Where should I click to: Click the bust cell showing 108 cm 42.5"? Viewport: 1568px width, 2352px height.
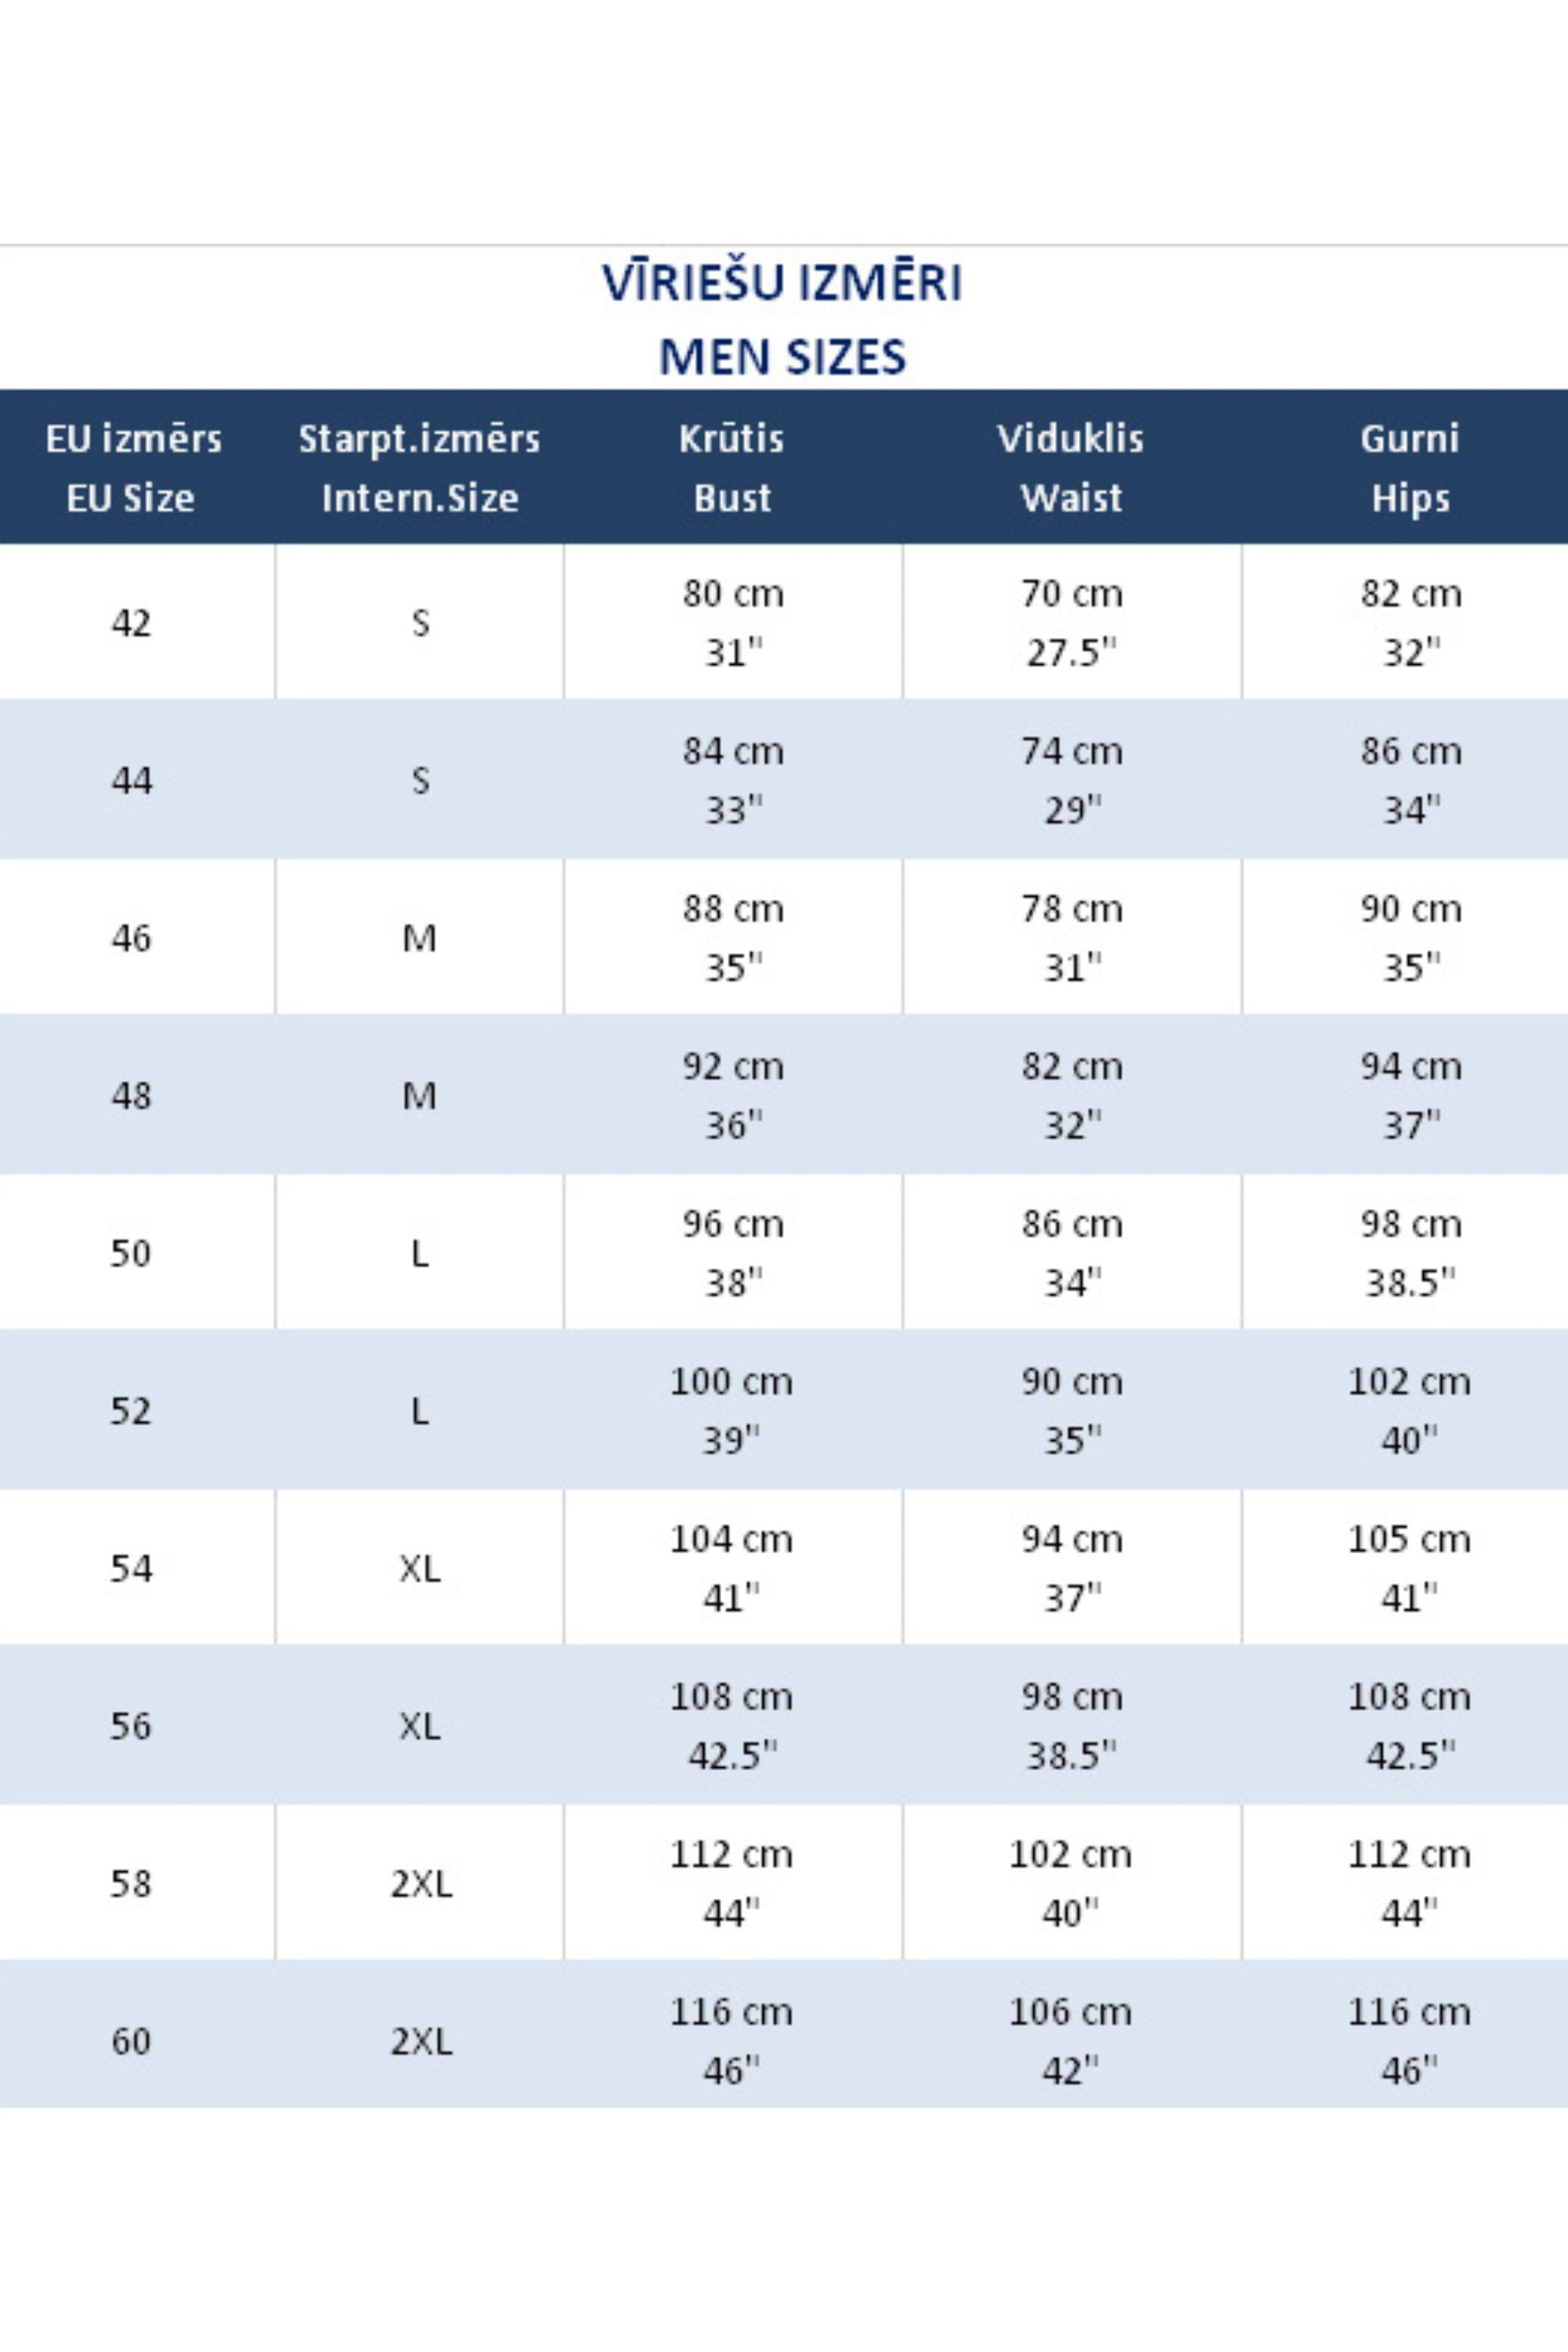click(732, 1725)
